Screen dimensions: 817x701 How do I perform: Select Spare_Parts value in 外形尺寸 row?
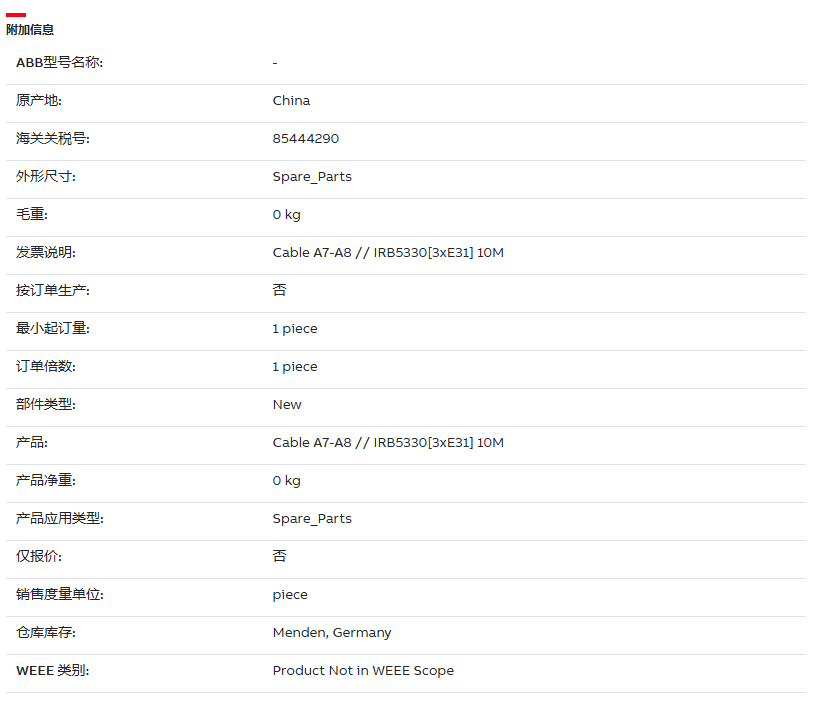[312, 177]
